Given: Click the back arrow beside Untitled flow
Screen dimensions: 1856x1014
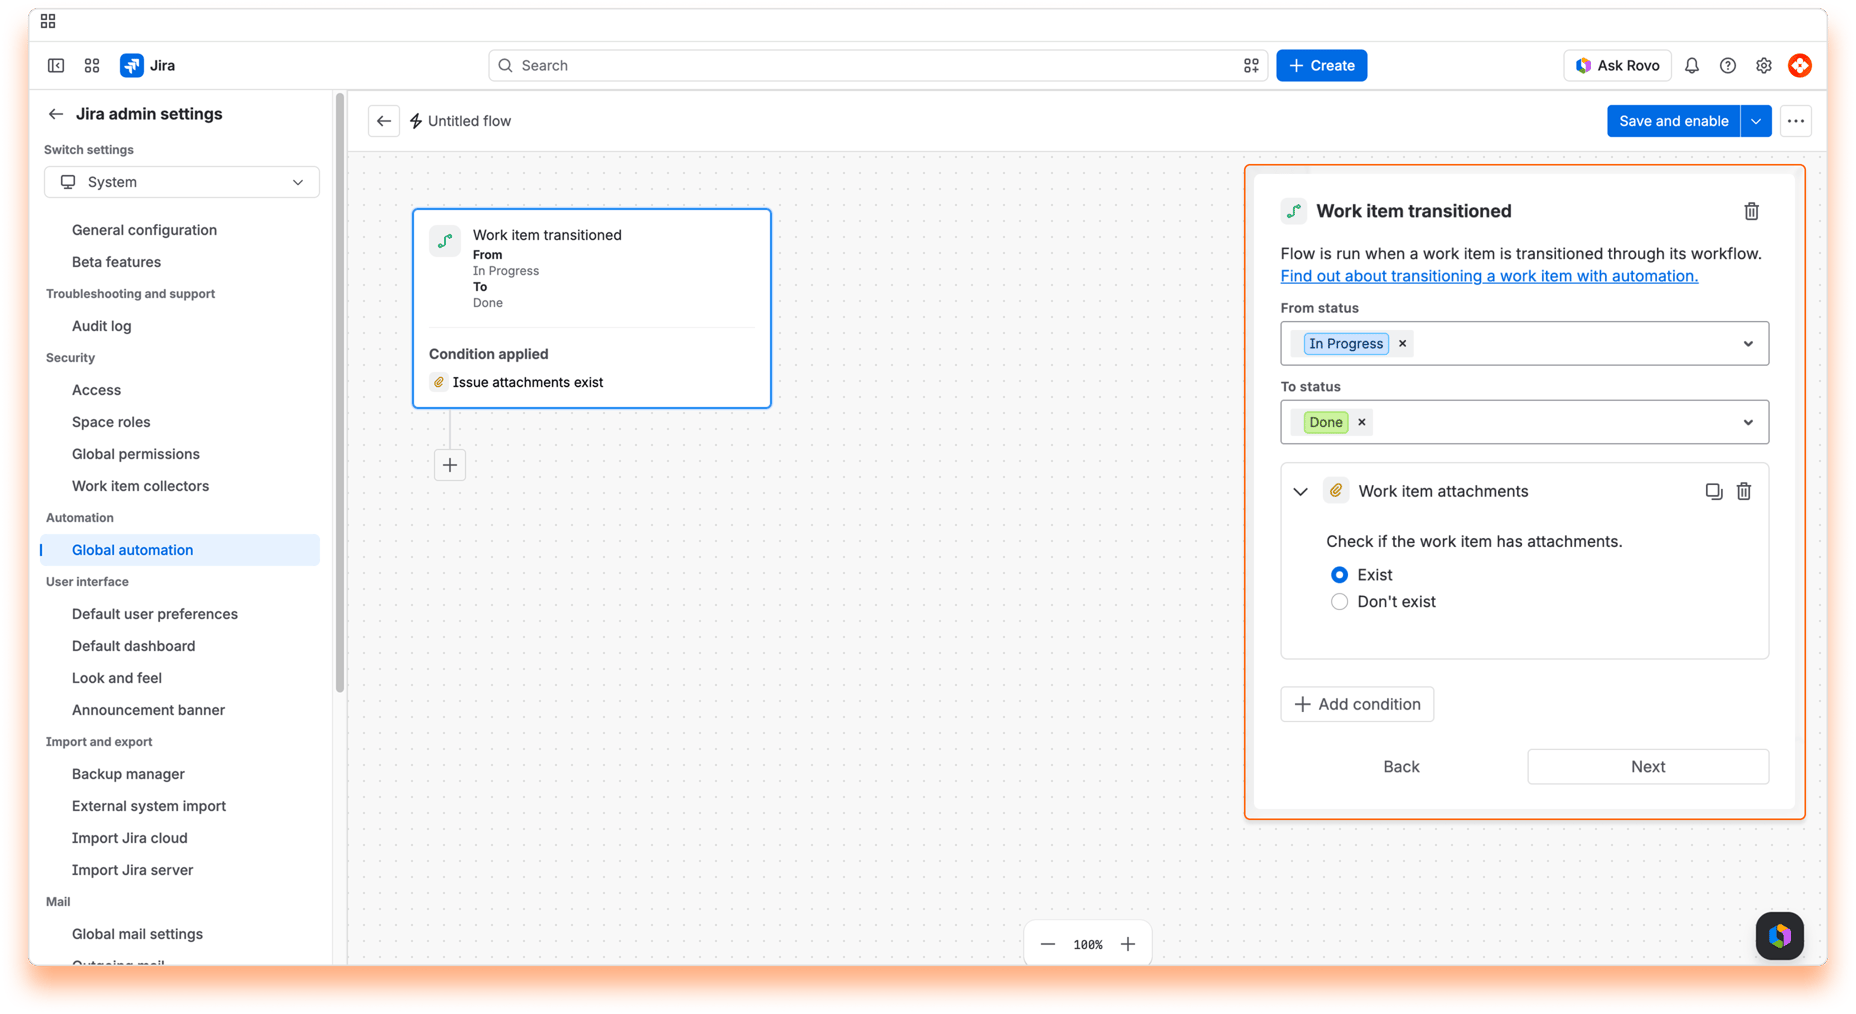Looking at the screenshot, I should click(x=384, y=121).
